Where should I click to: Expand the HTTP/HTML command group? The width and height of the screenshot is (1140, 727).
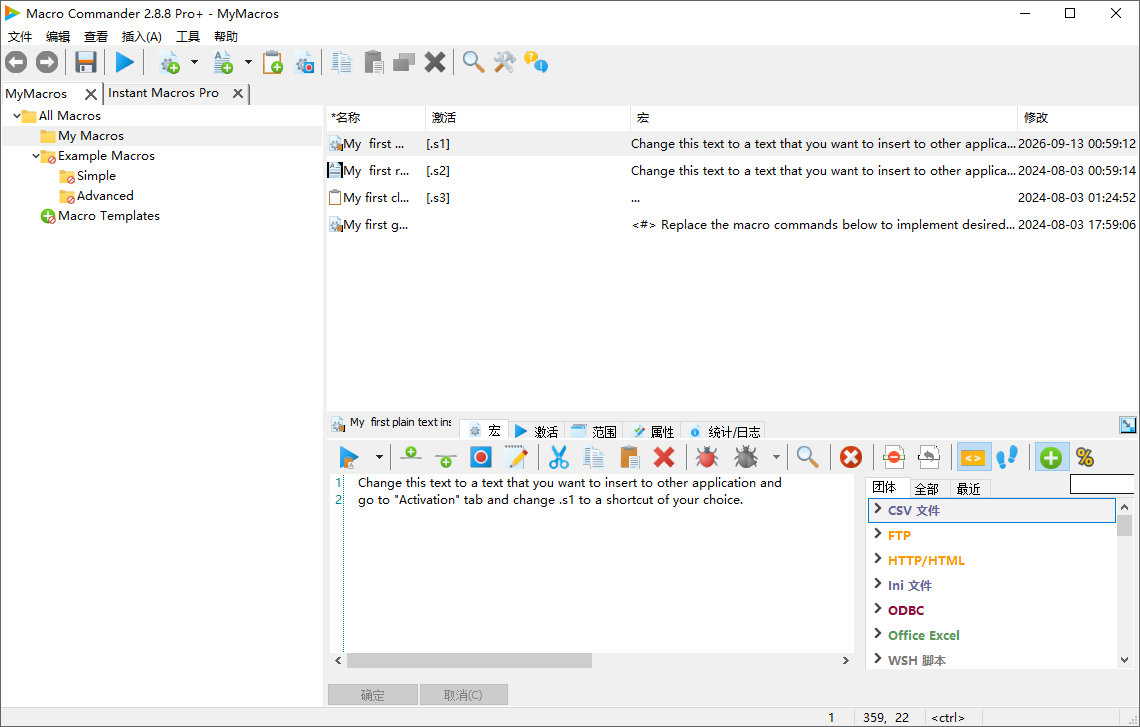point(878,559)
